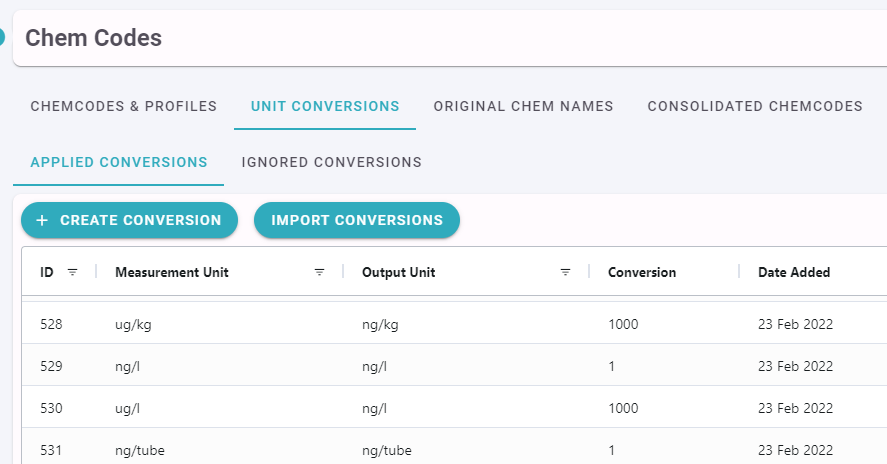Click the plus icon in Create Conversion

pos(42,220)
